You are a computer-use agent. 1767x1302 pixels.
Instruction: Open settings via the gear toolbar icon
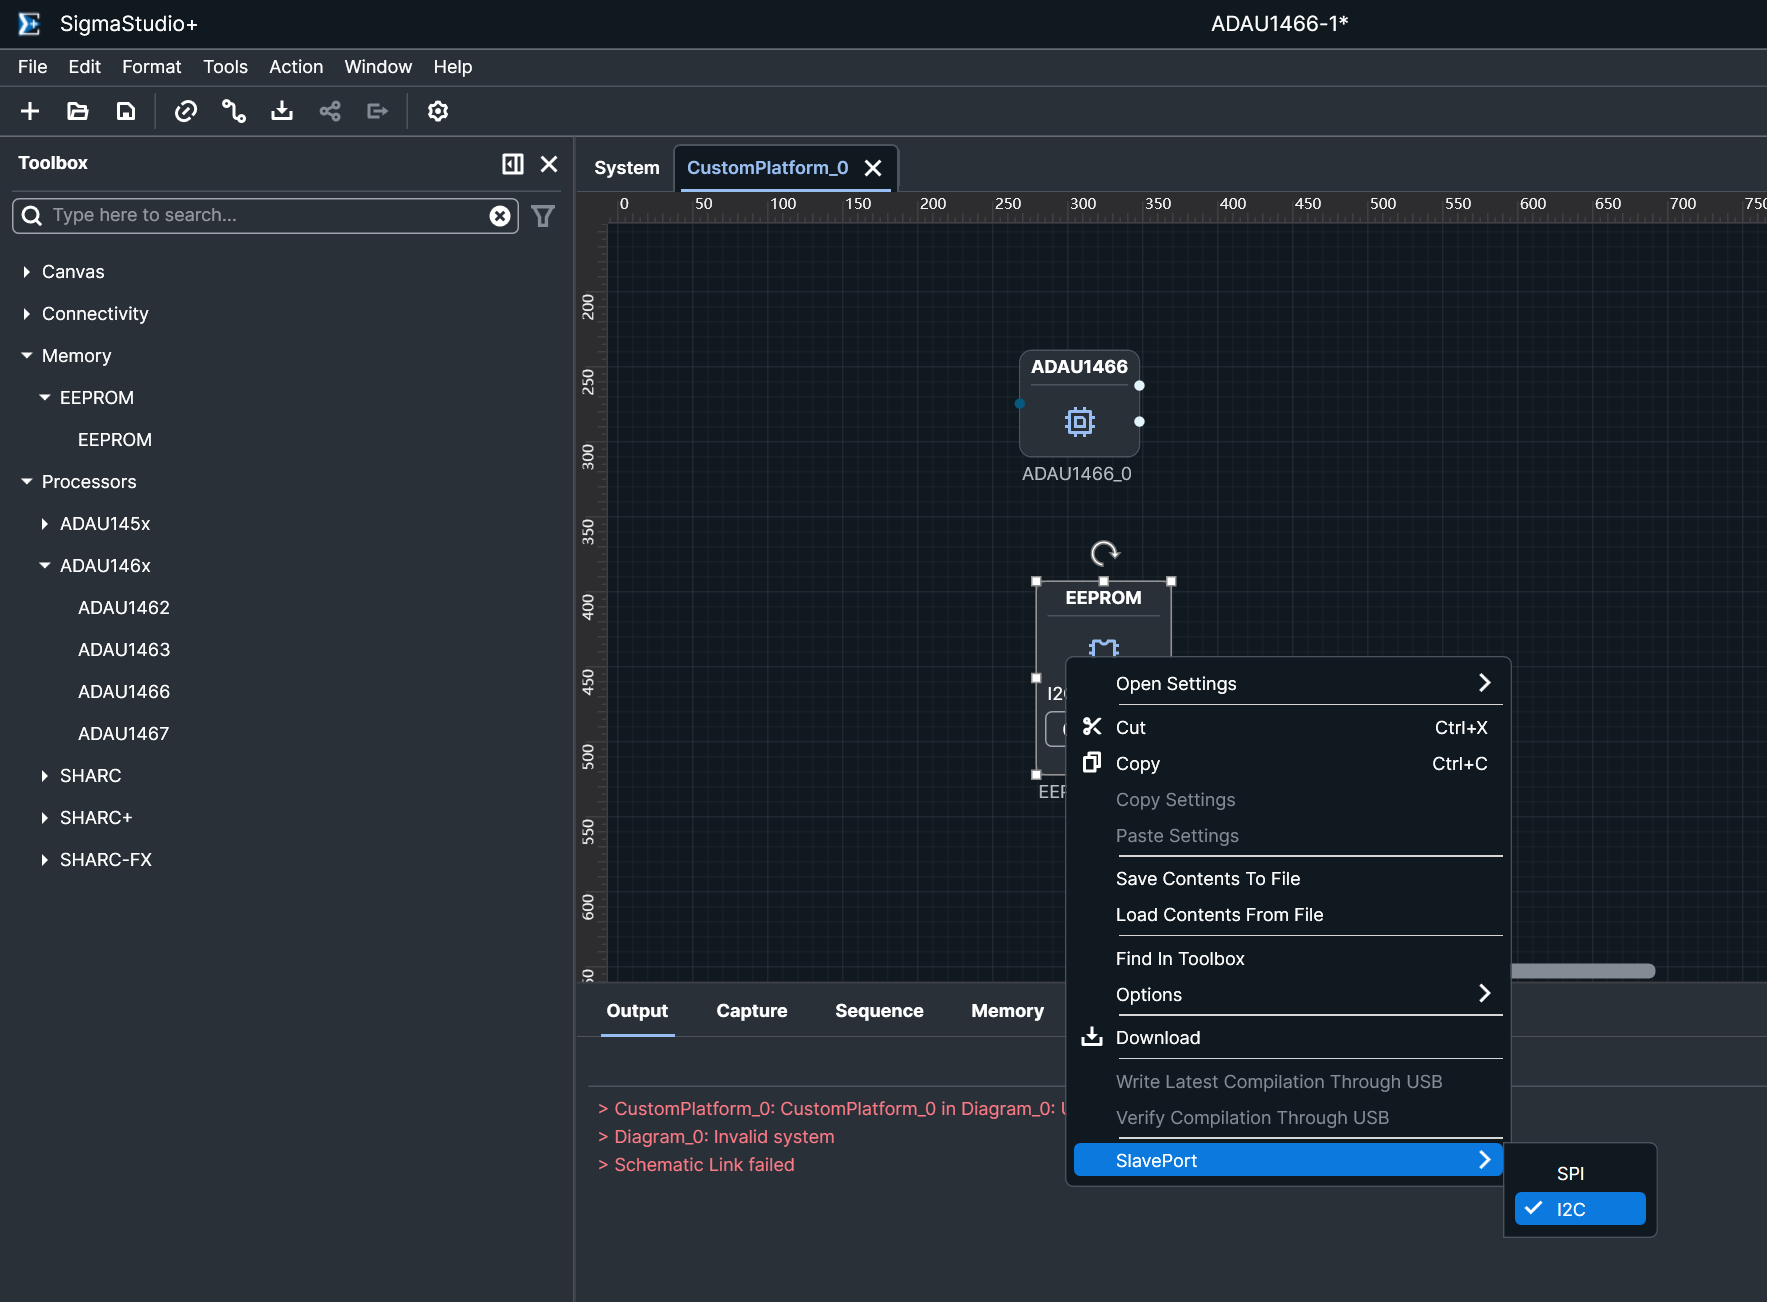(438, 111)
